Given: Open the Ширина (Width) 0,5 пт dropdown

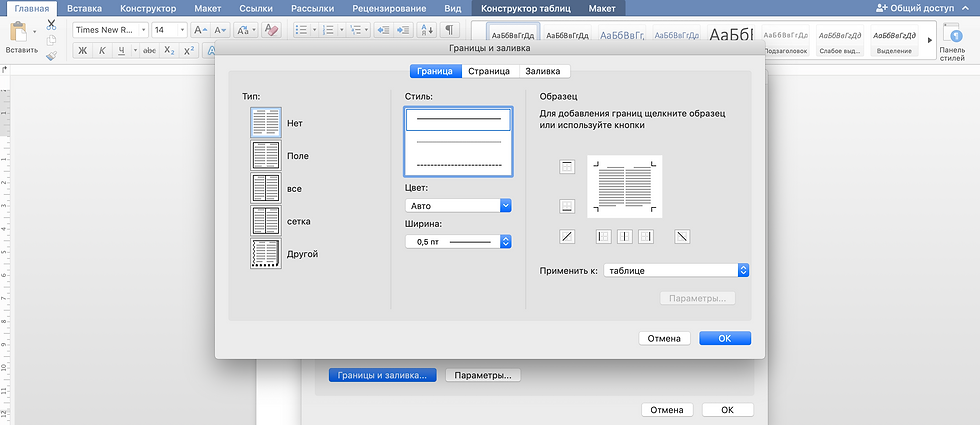Looking at the screenshot, I should coord(458,241).
